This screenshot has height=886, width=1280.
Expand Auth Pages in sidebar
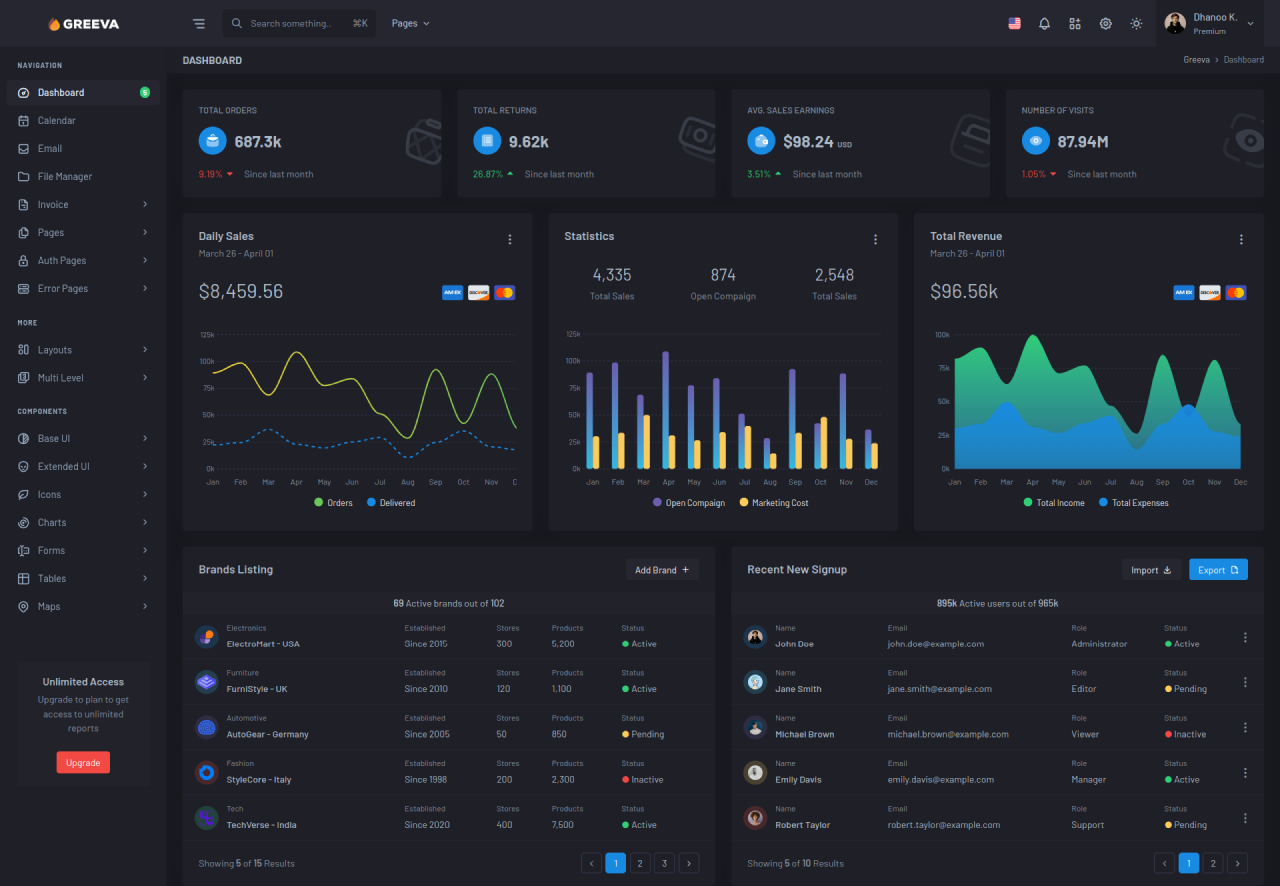click(x=83, y=260)
